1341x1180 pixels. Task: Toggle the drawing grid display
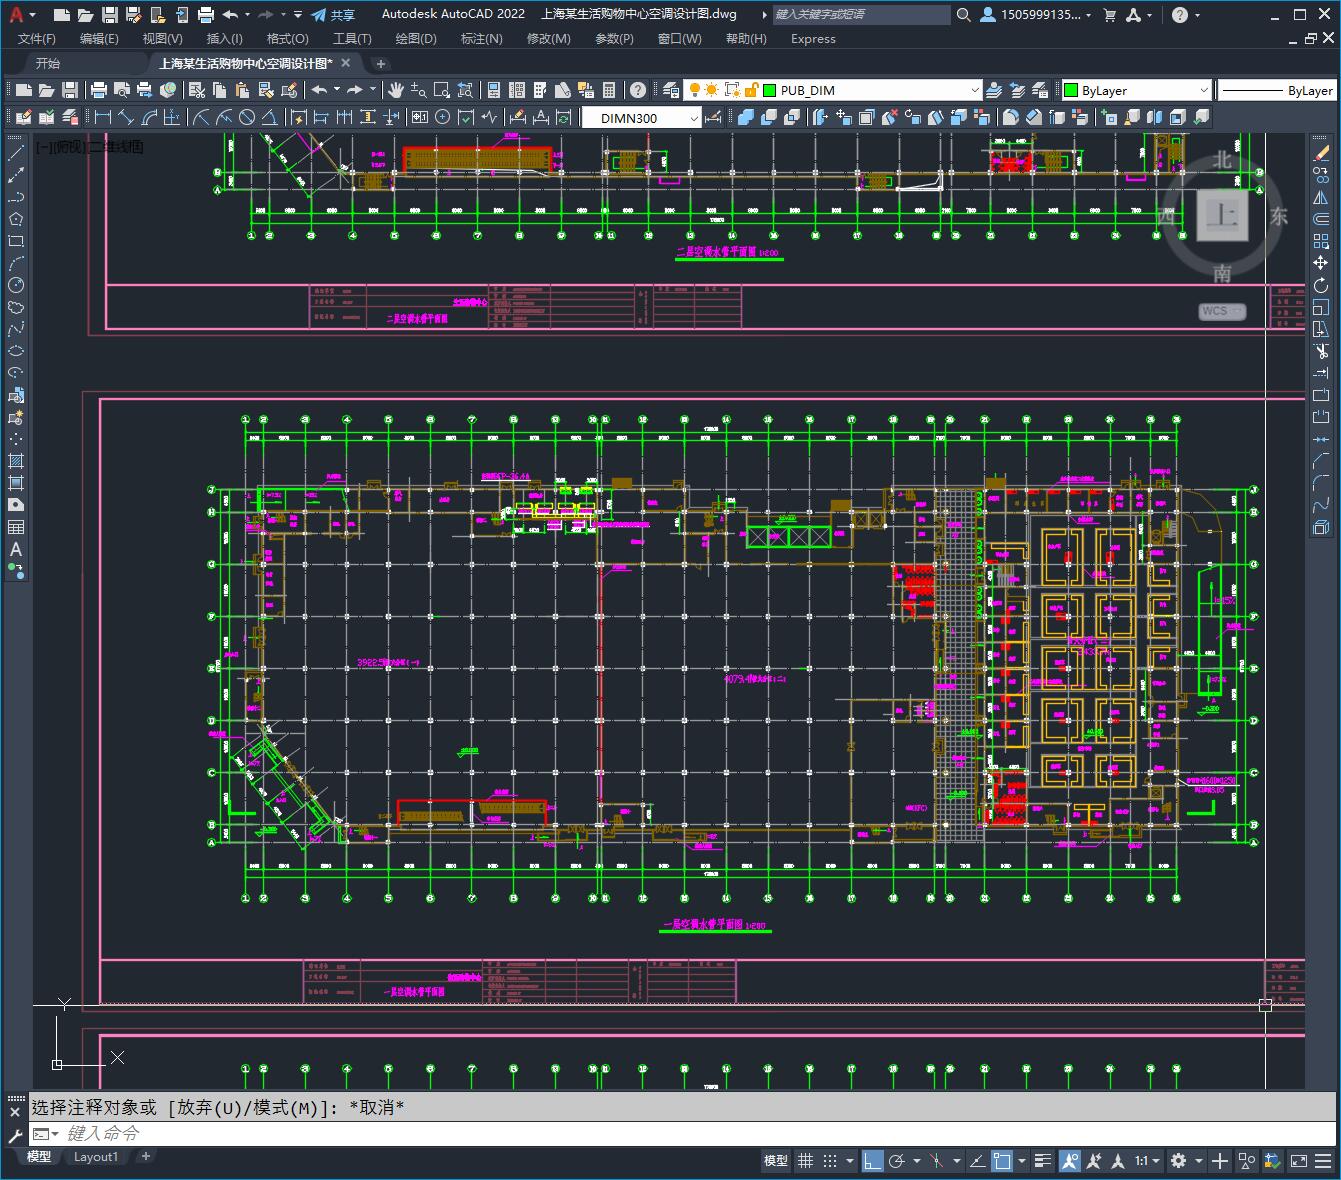coord(805,1161)
